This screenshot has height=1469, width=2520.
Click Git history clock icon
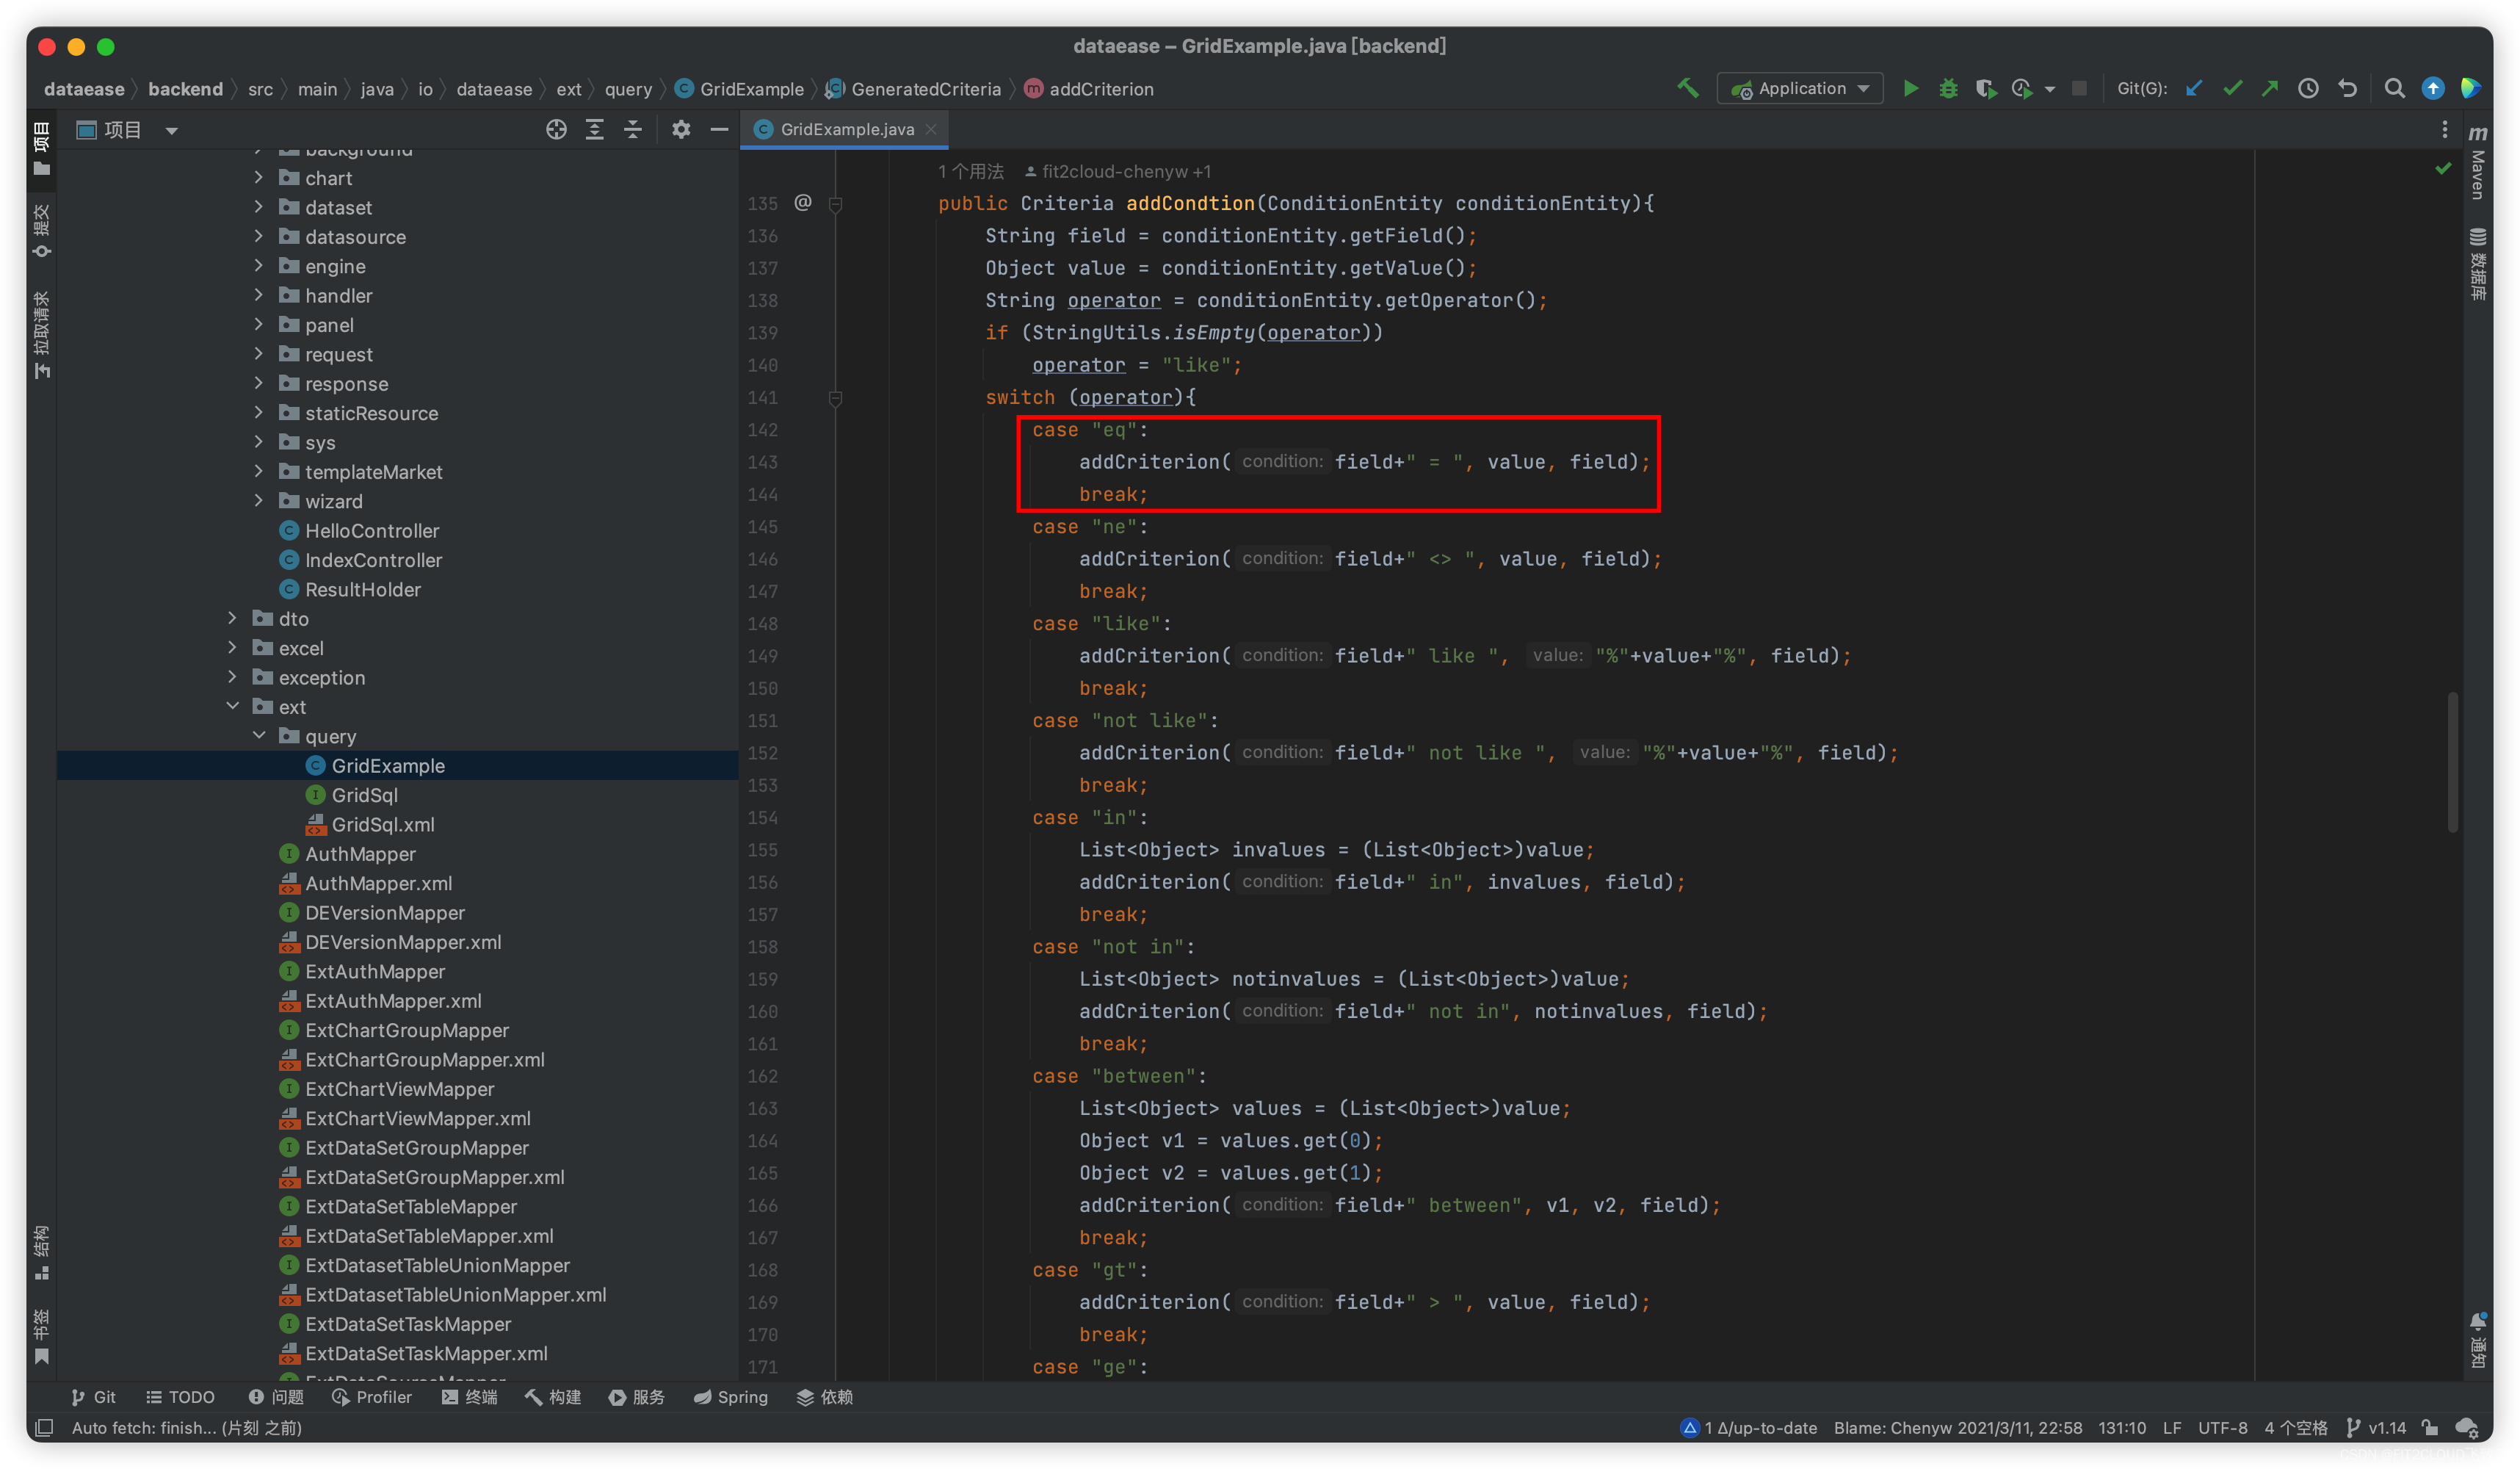pyautogui.click(x=2308, y=89)
